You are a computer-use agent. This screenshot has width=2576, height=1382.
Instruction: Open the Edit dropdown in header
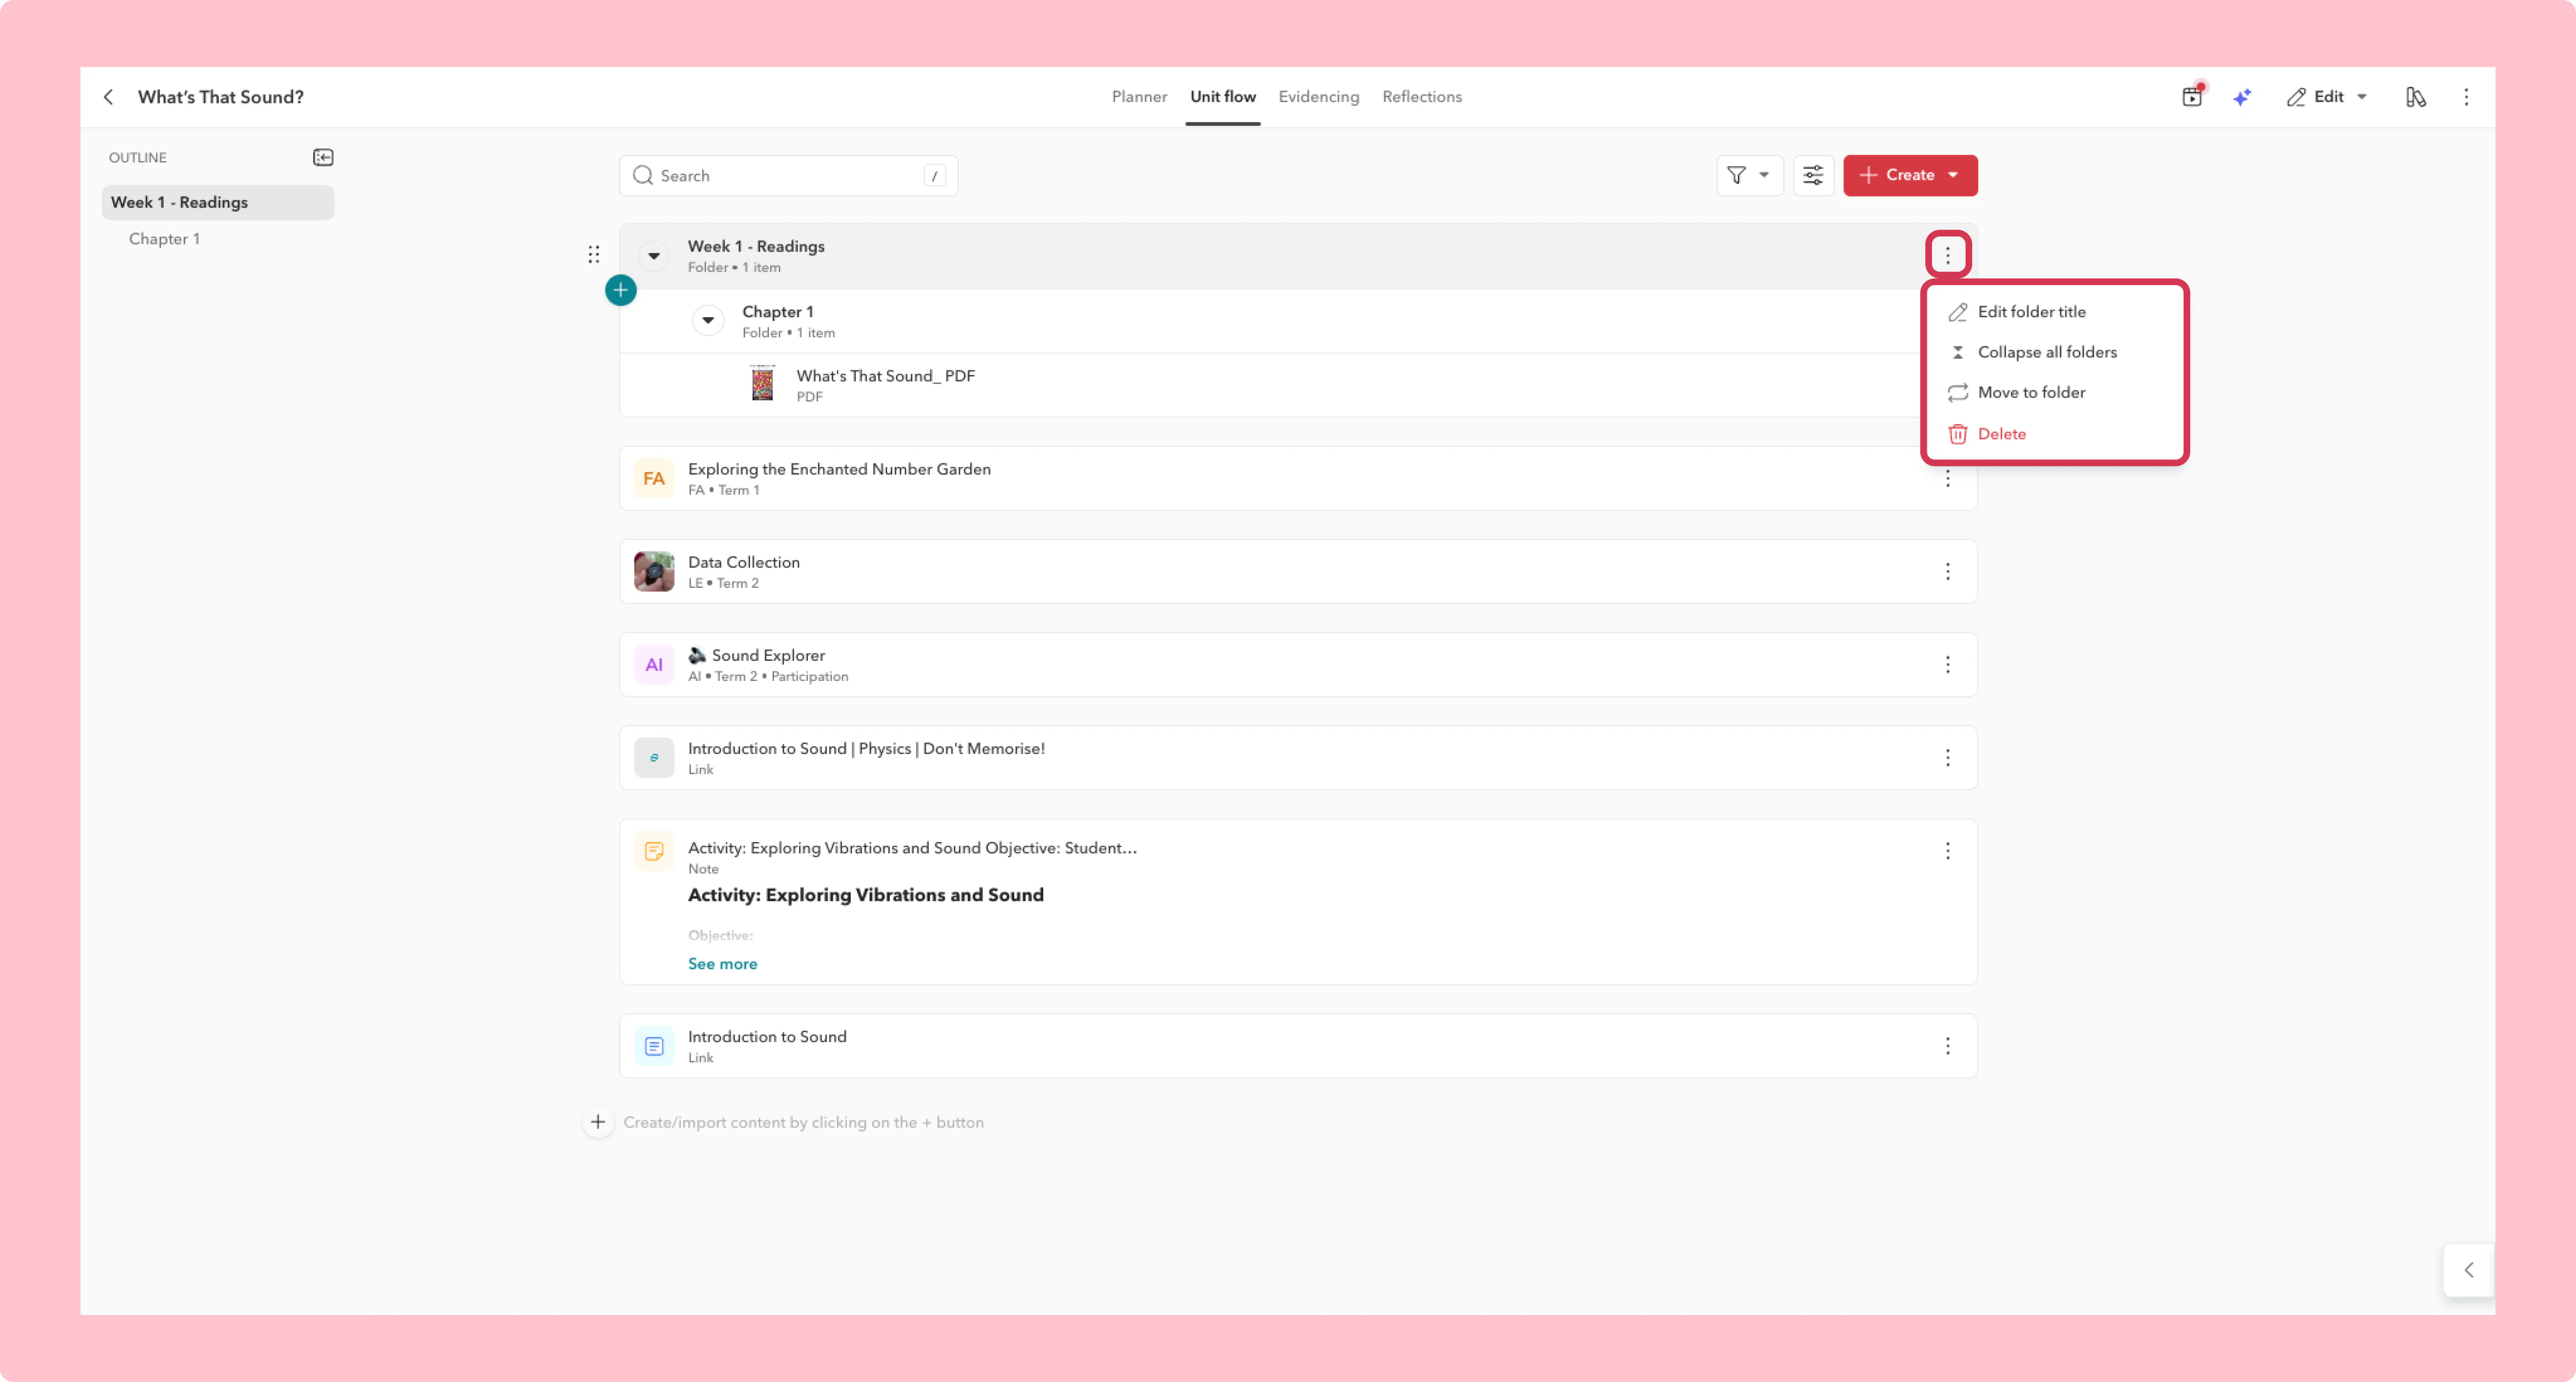(x=2327, y=97)
